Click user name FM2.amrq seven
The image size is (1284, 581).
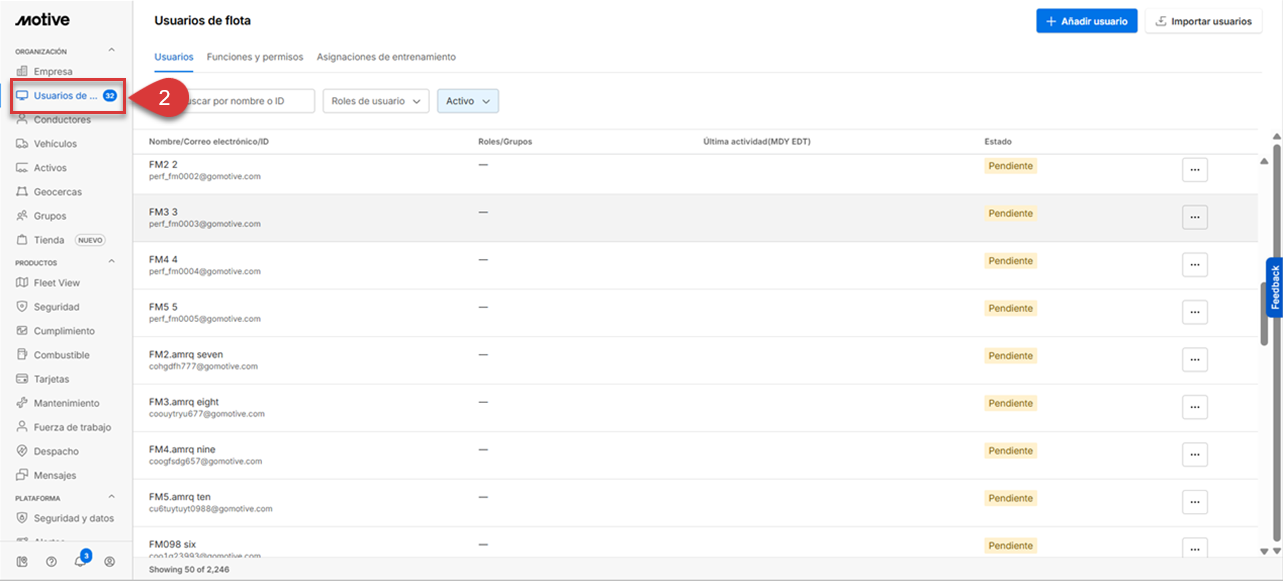[186, 354]
